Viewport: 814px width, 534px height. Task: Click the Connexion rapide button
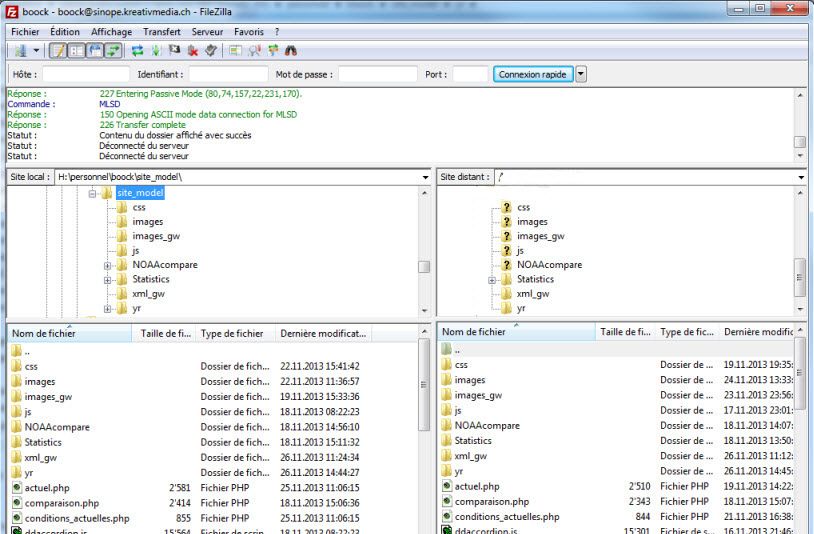click(533, 74)
